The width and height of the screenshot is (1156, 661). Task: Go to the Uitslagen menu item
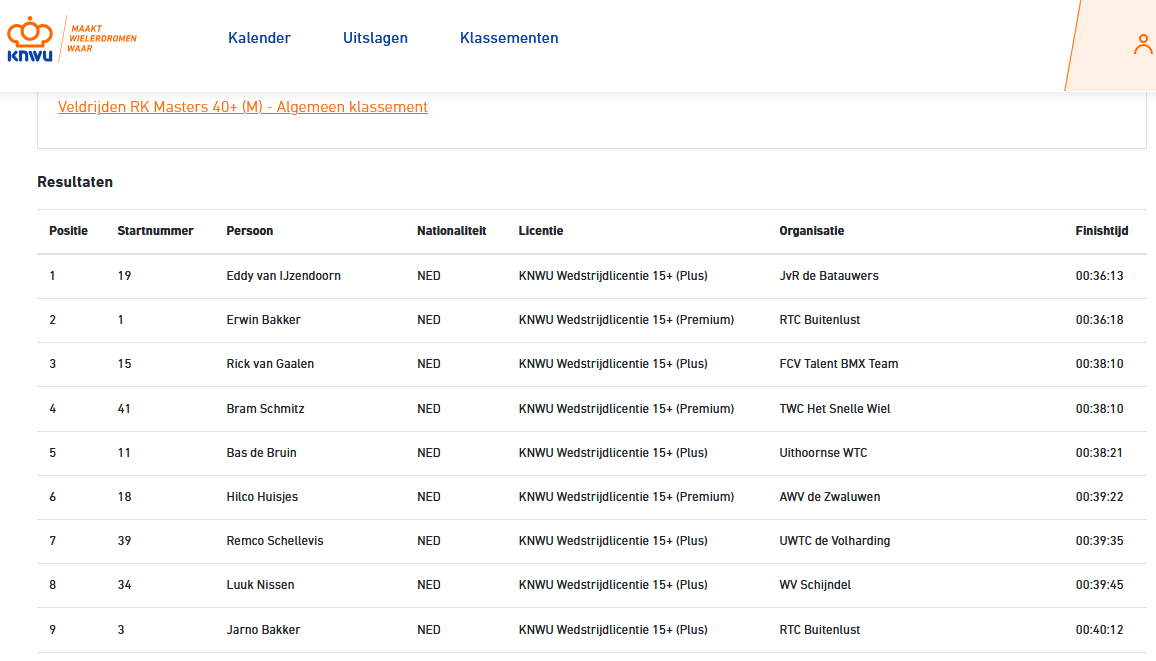[x=375, y=38]
